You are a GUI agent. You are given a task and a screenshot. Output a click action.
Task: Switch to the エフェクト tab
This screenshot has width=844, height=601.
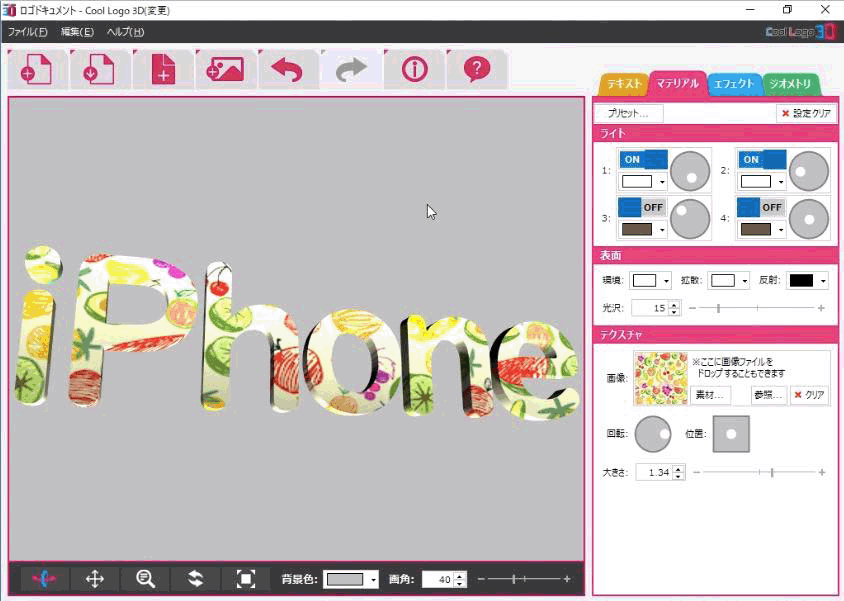734,84
